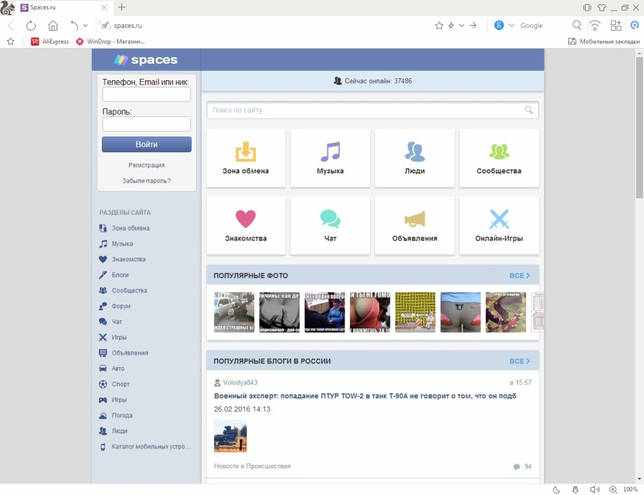Open Погода in sidebar

coord(116,415)
